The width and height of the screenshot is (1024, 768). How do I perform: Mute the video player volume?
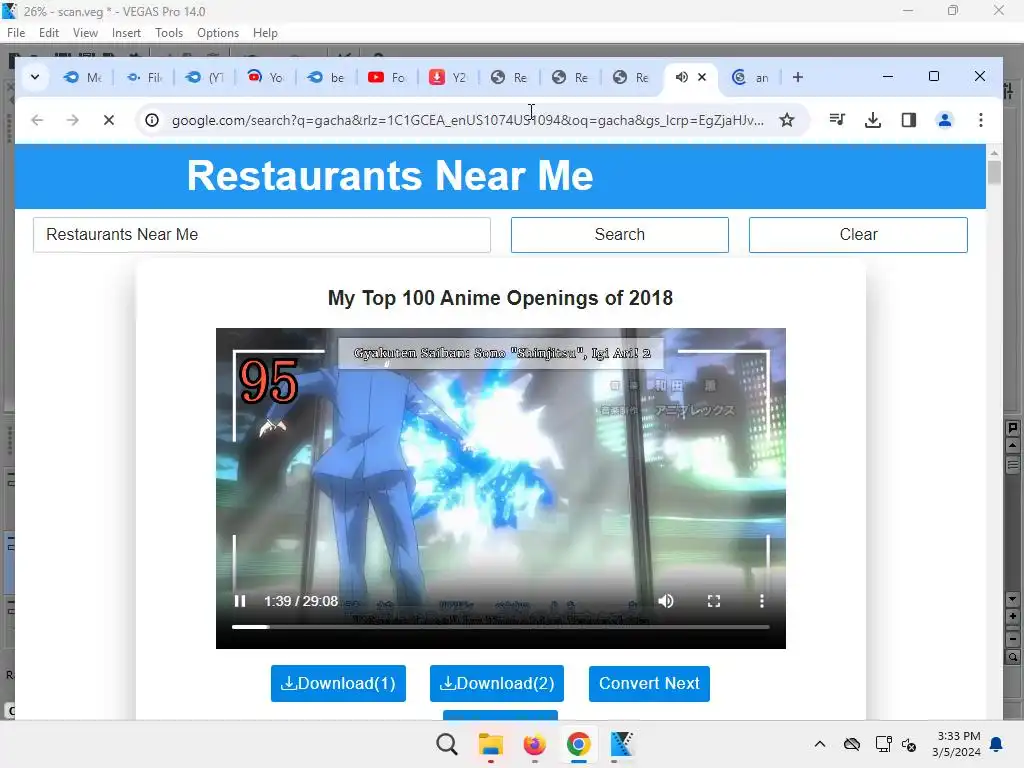[665, 601]
